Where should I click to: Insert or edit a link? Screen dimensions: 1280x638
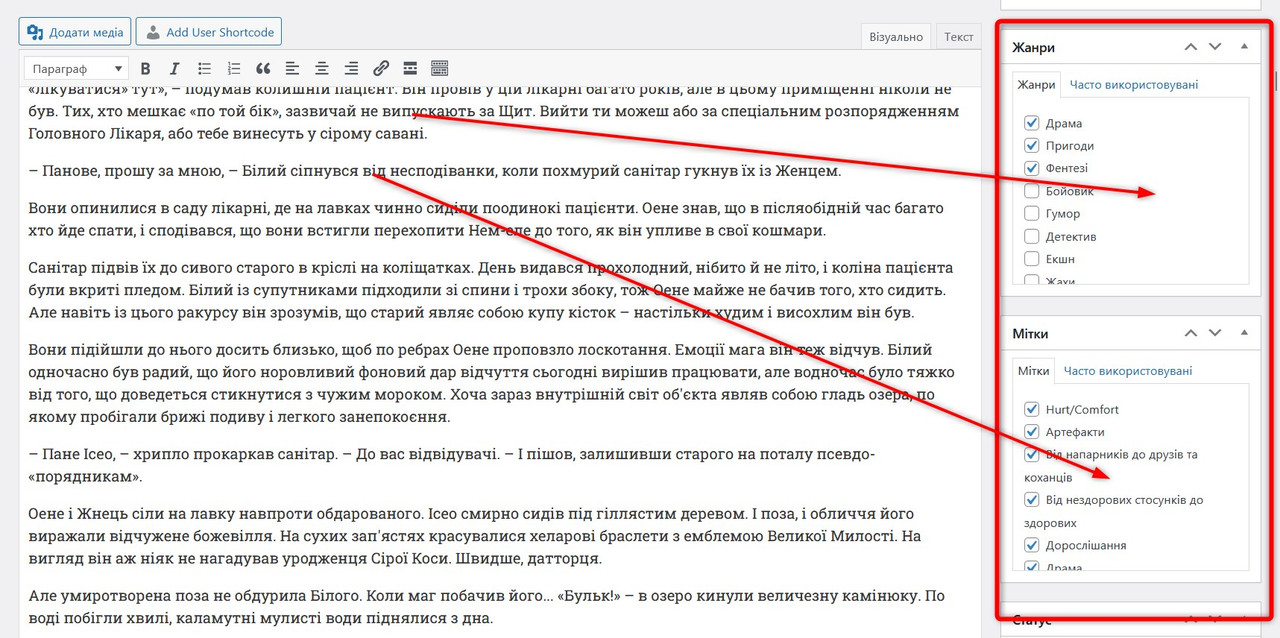[x=381, y=69]
